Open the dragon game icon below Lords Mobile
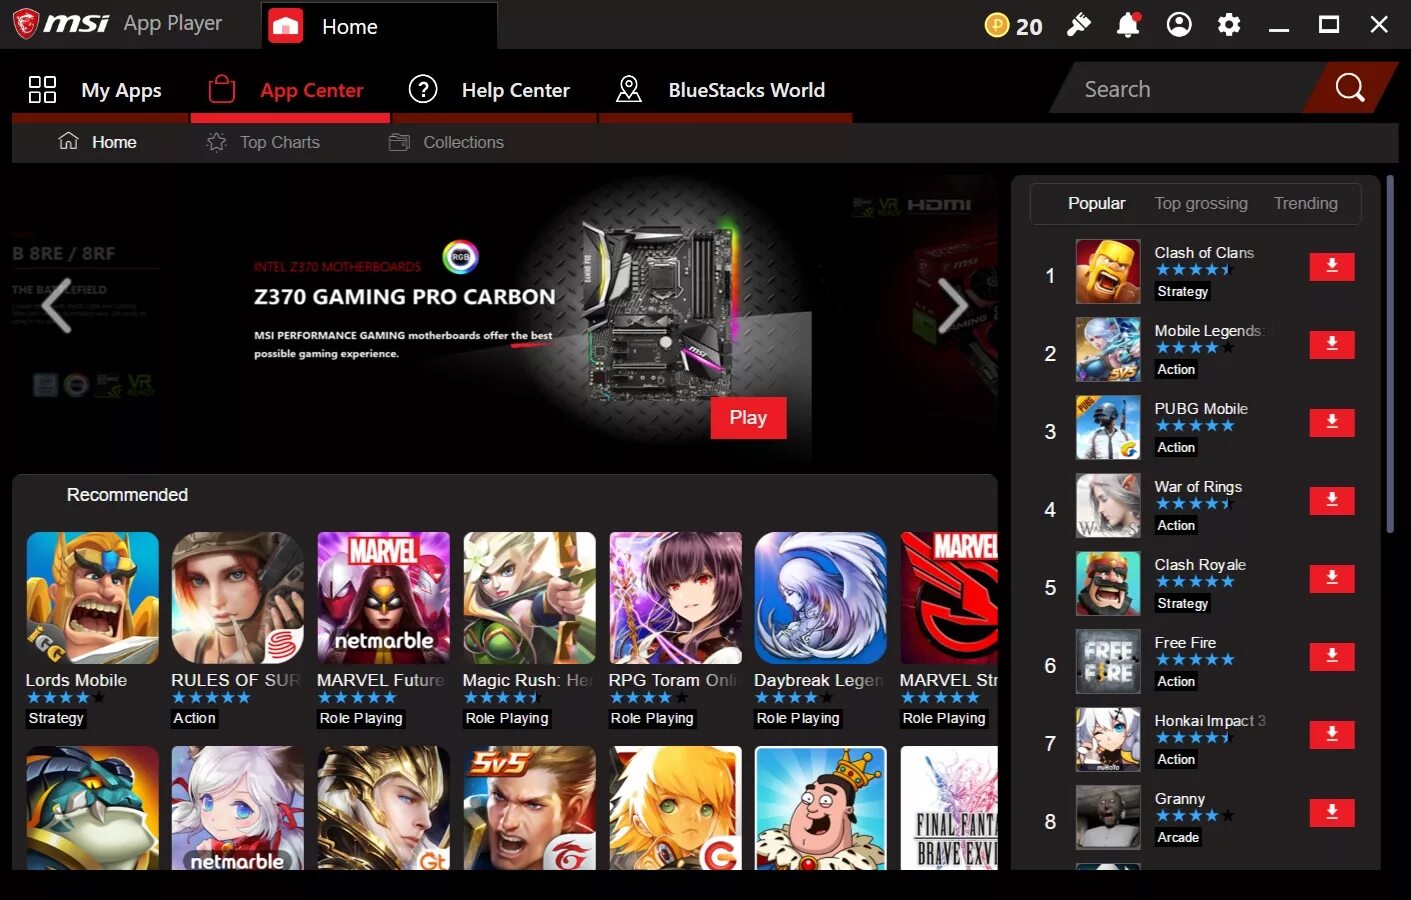 [x=92, y=808]
